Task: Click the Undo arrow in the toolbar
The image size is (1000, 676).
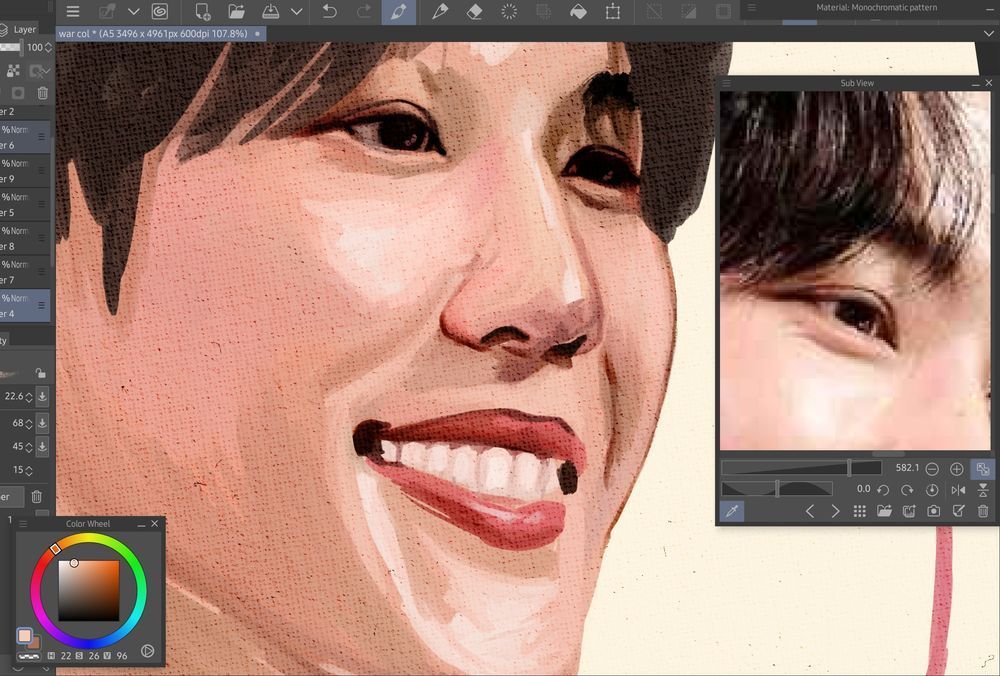Action: (330, 12)
